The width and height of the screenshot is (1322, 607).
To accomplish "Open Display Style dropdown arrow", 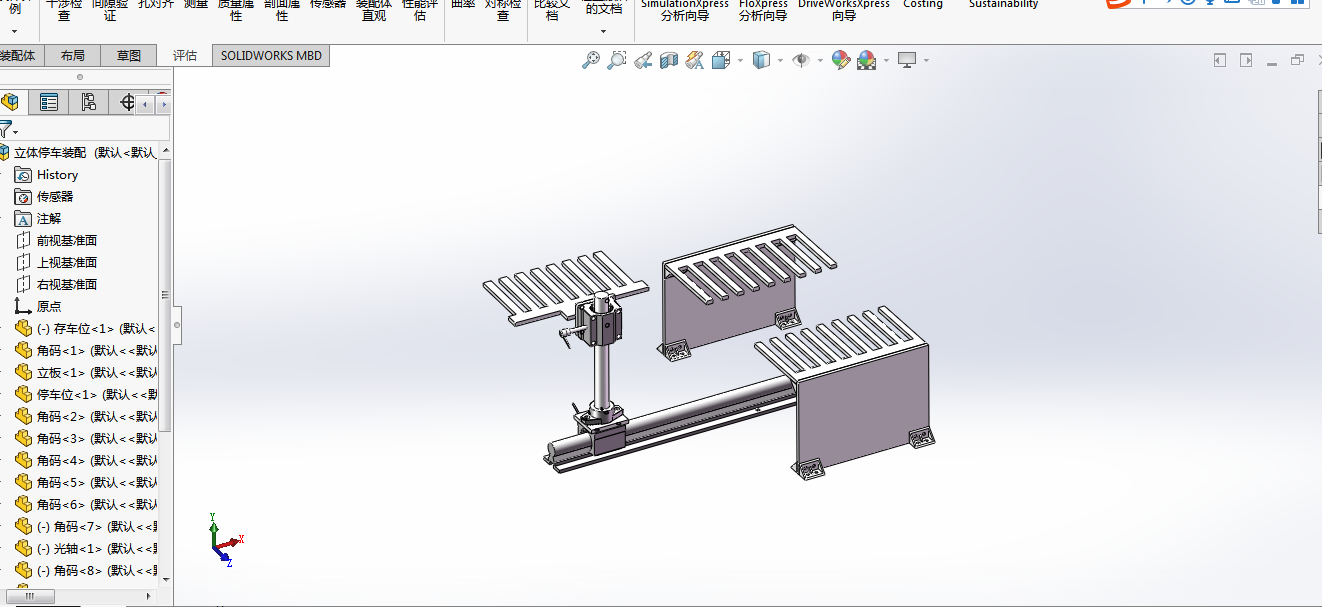I will tap(780, 61).
